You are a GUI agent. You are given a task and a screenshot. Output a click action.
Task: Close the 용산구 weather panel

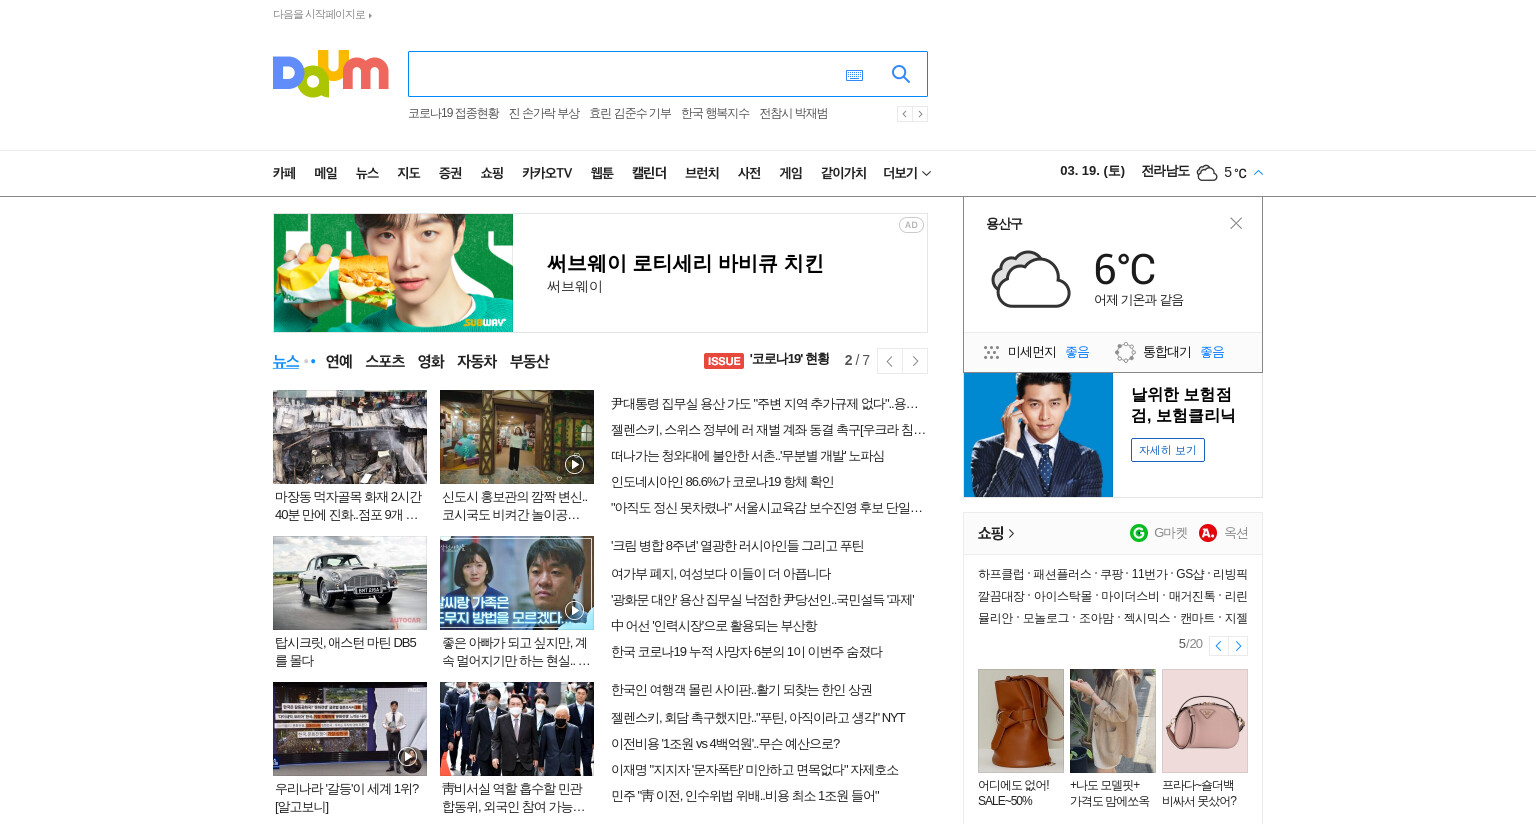1236,223
